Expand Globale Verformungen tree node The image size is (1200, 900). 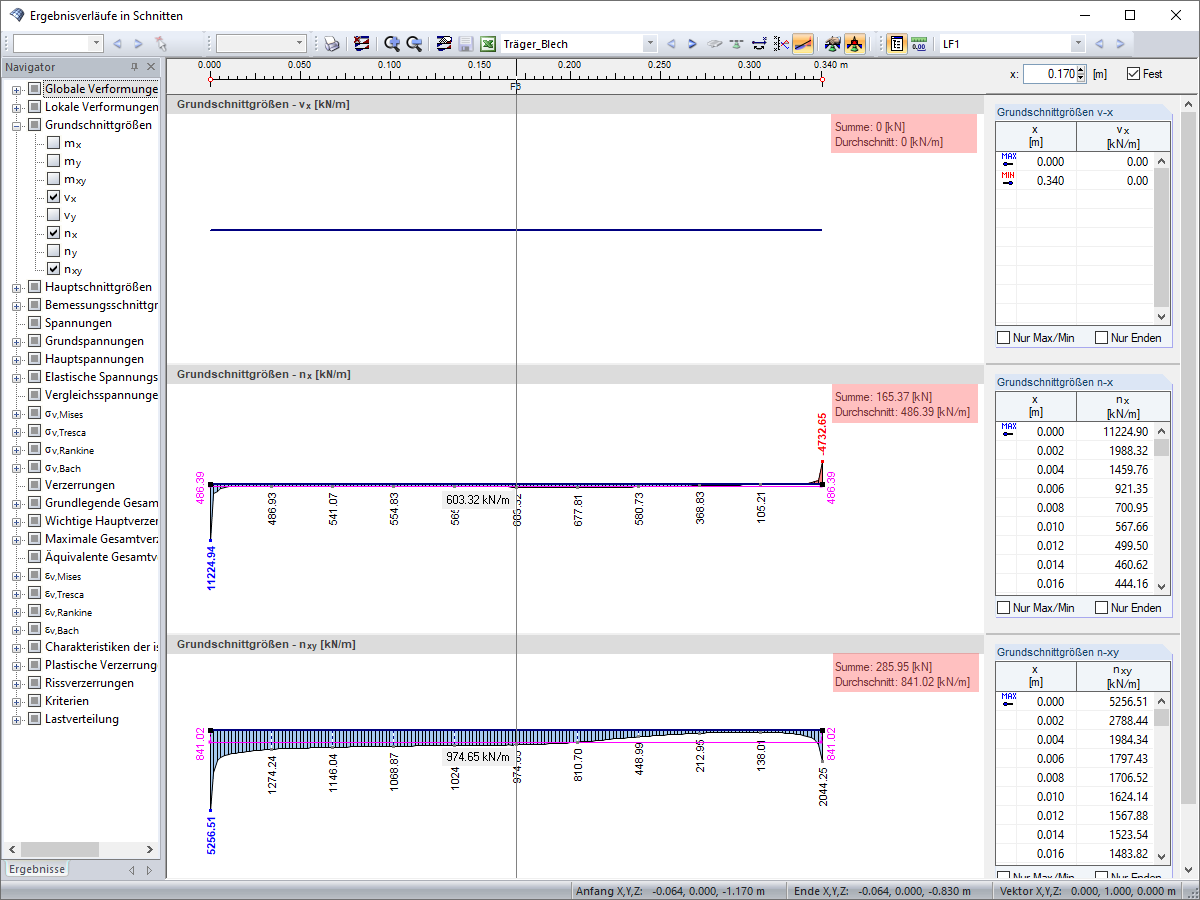tap(17, 89)
